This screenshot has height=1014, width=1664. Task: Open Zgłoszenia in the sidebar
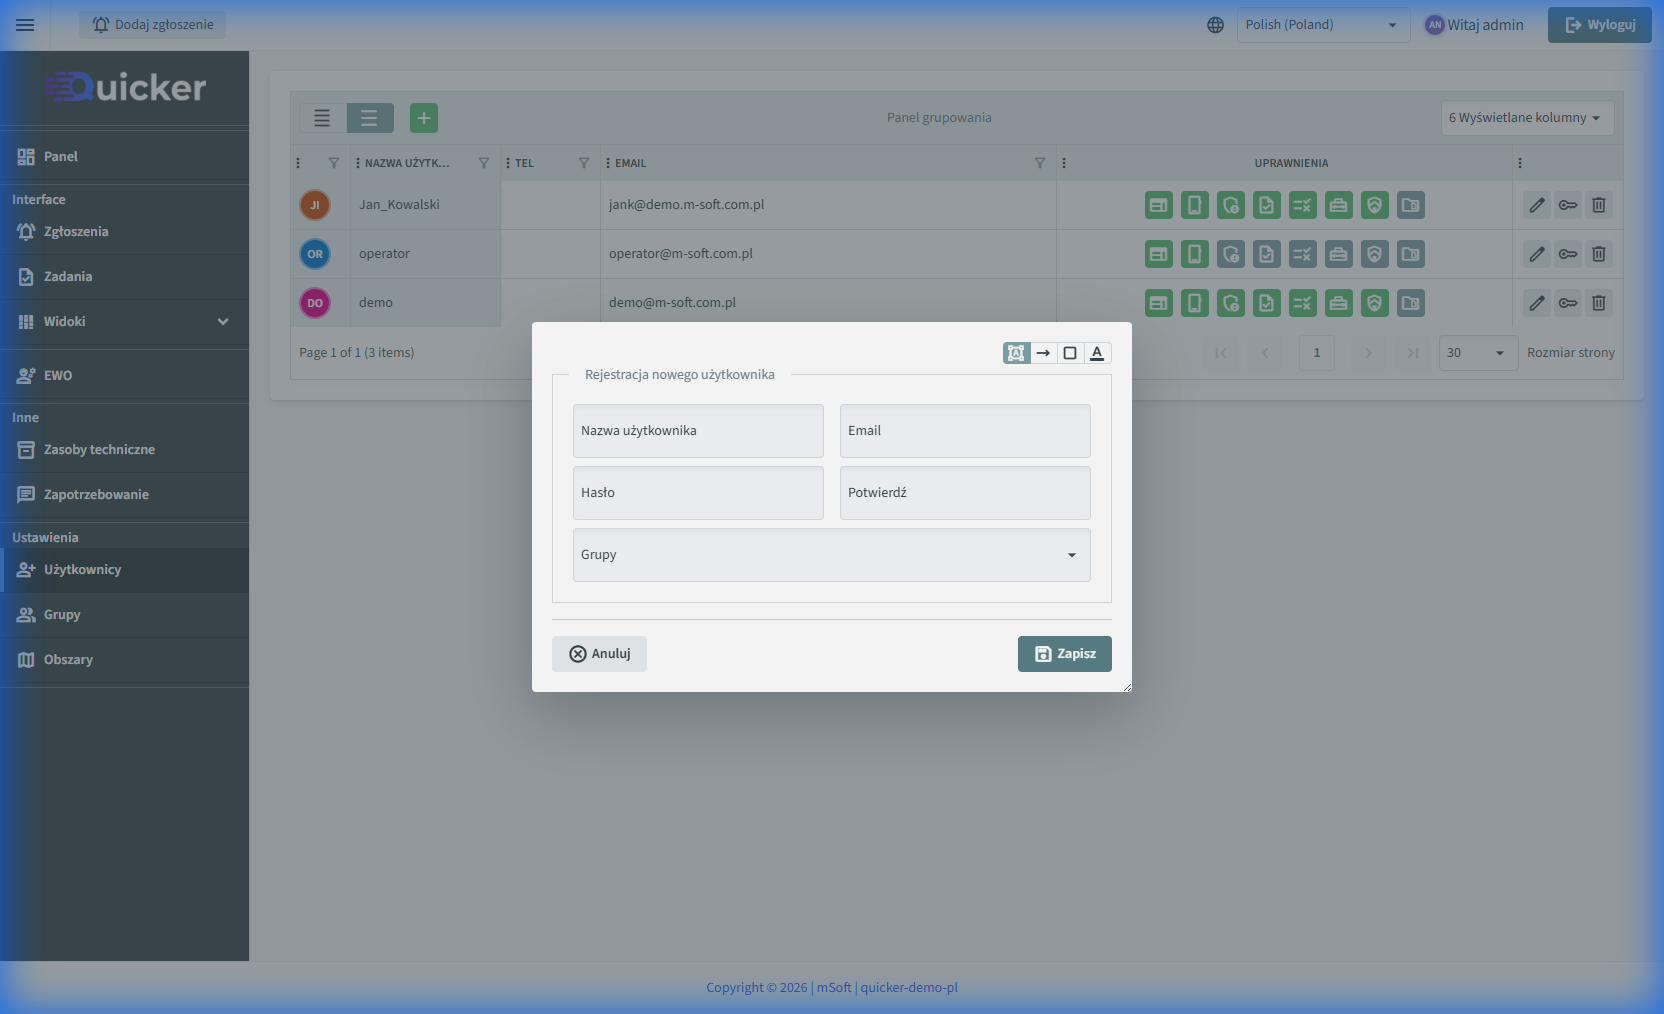coord(76,232)
